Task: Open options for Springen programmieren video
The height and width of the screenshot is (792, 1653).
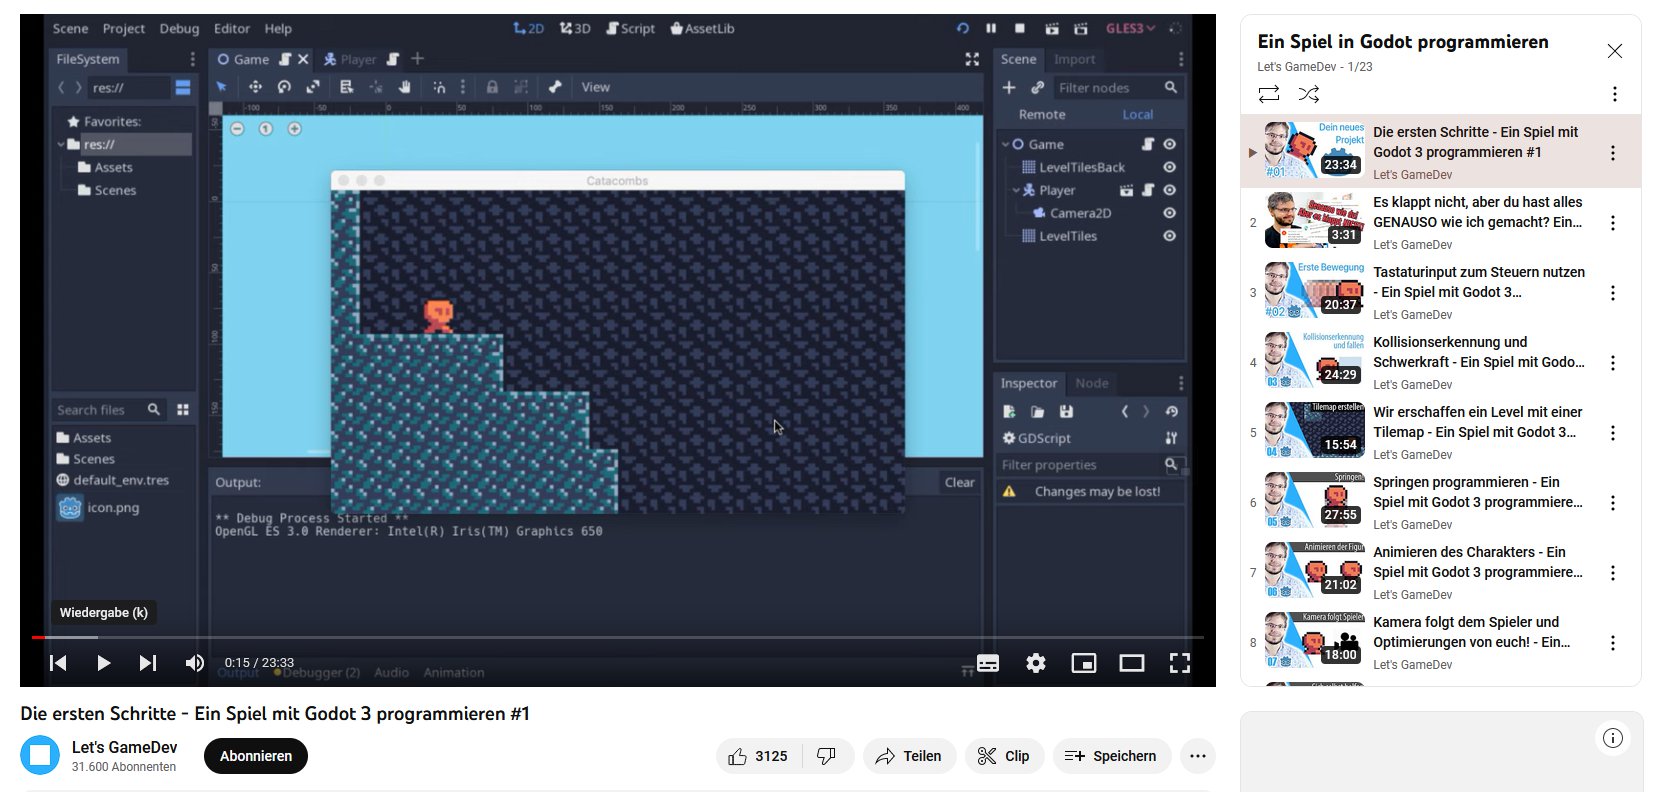Action: click(x=1612, y=503)
